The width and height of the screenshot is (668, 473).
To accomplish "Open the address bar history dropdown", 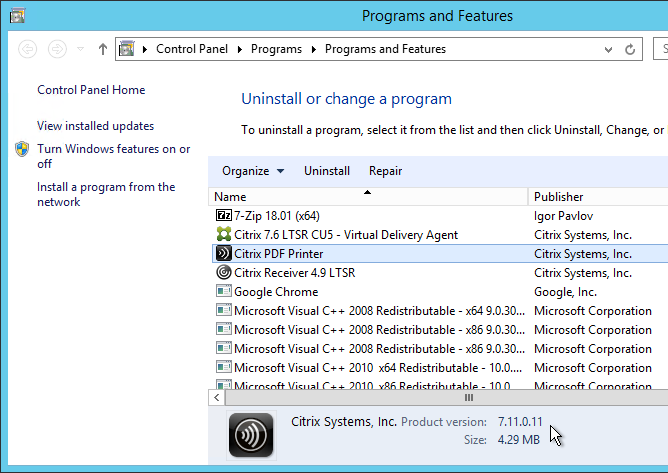I will tap(608, 49).
